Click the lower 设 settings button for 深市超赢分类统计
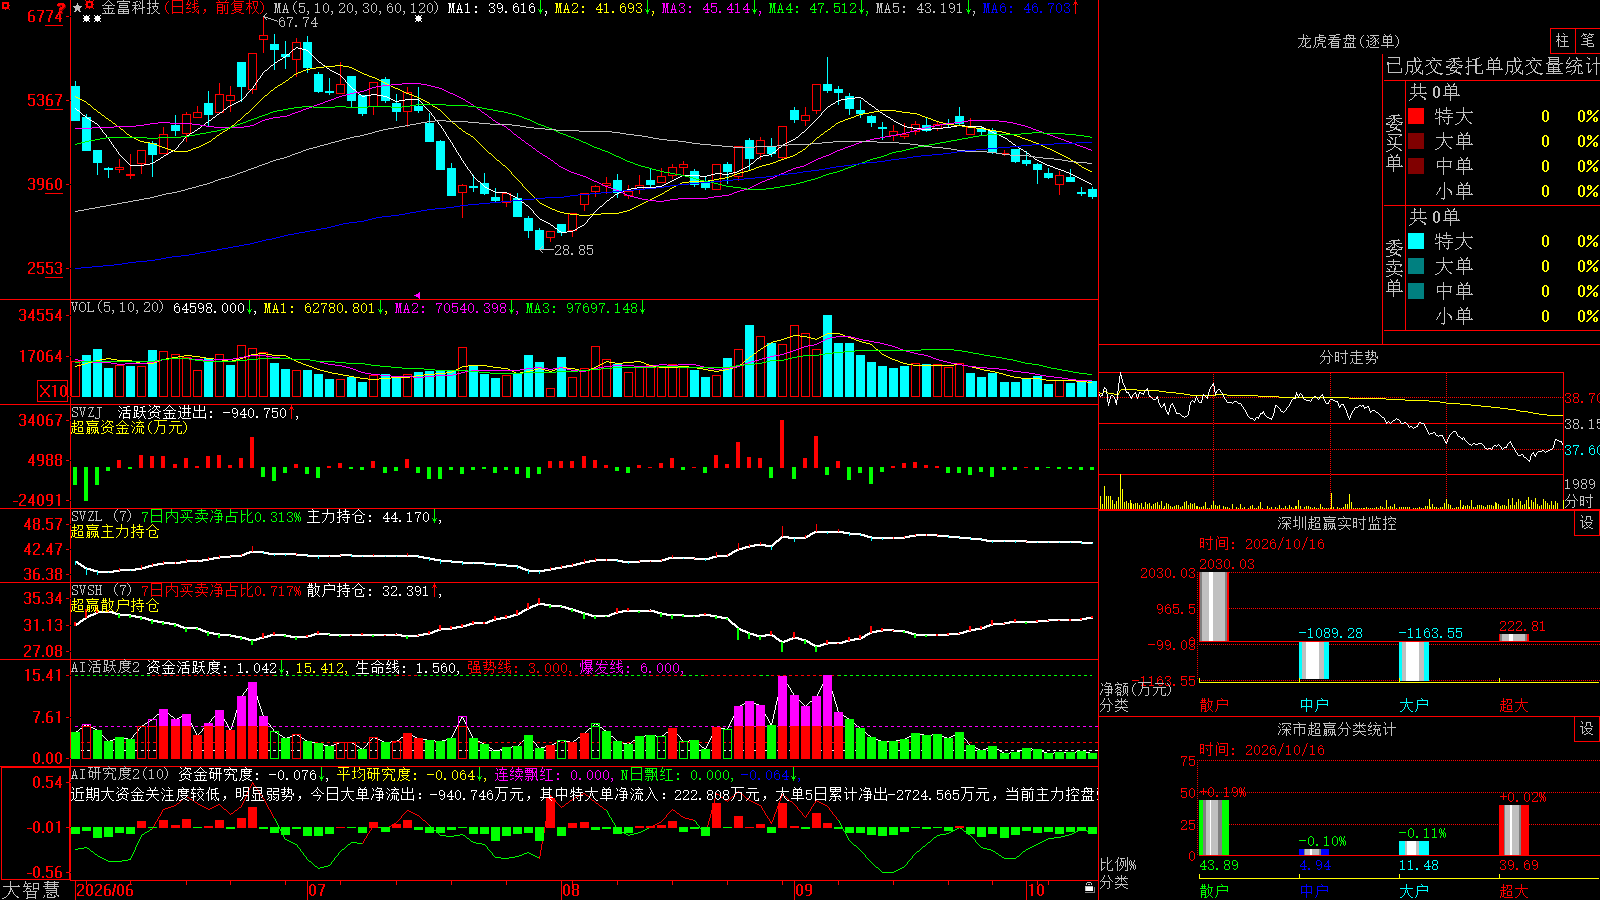Viewport: 1600px width, 900px height. point(1587,729)
